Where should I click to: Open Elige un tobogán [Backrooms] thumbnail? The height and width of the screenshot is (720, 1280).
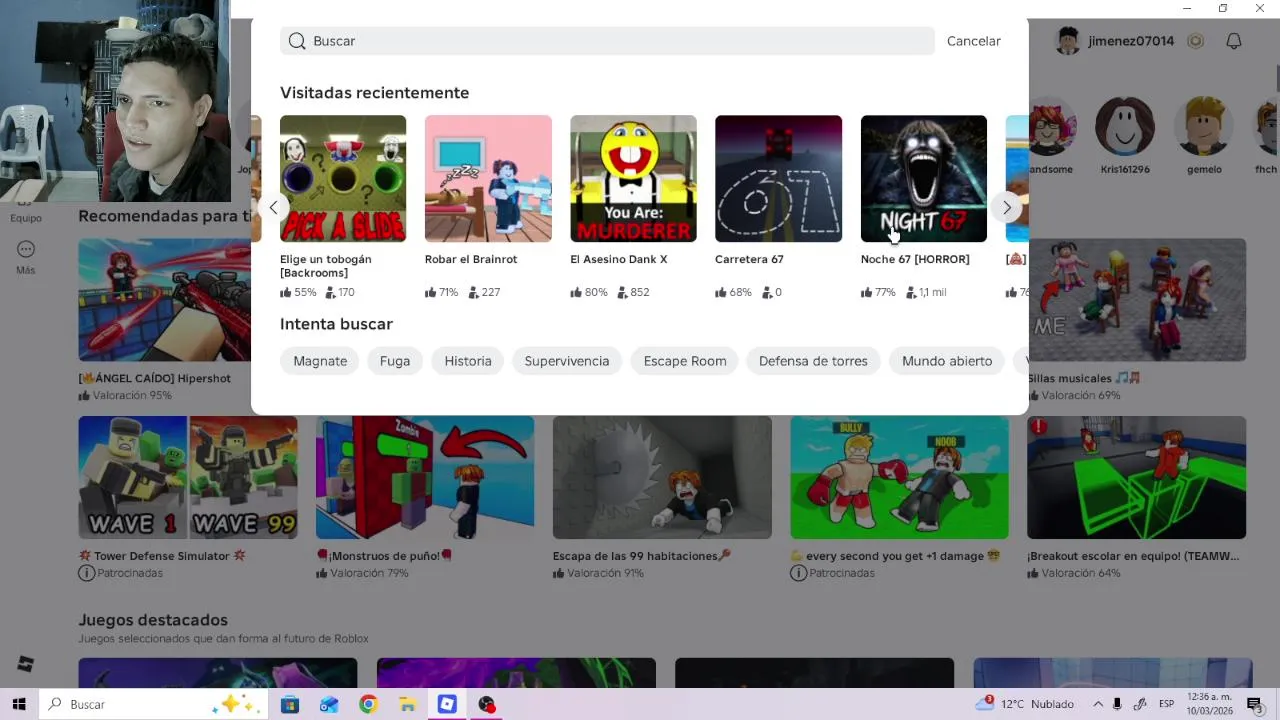(343, 178)
